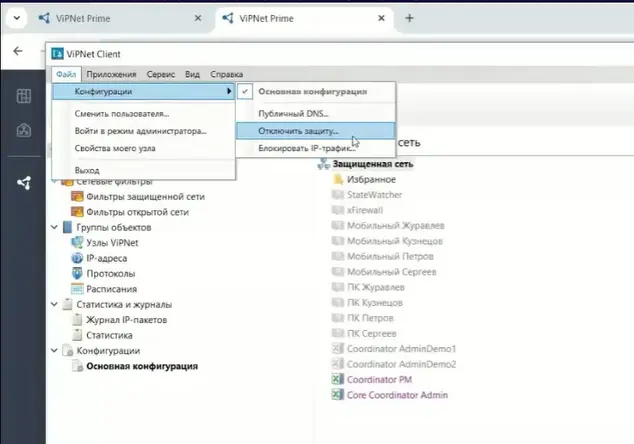This screenshot has width=634, height=444.
Task: Select ПК Сергеев node
Action: point(372,334)
